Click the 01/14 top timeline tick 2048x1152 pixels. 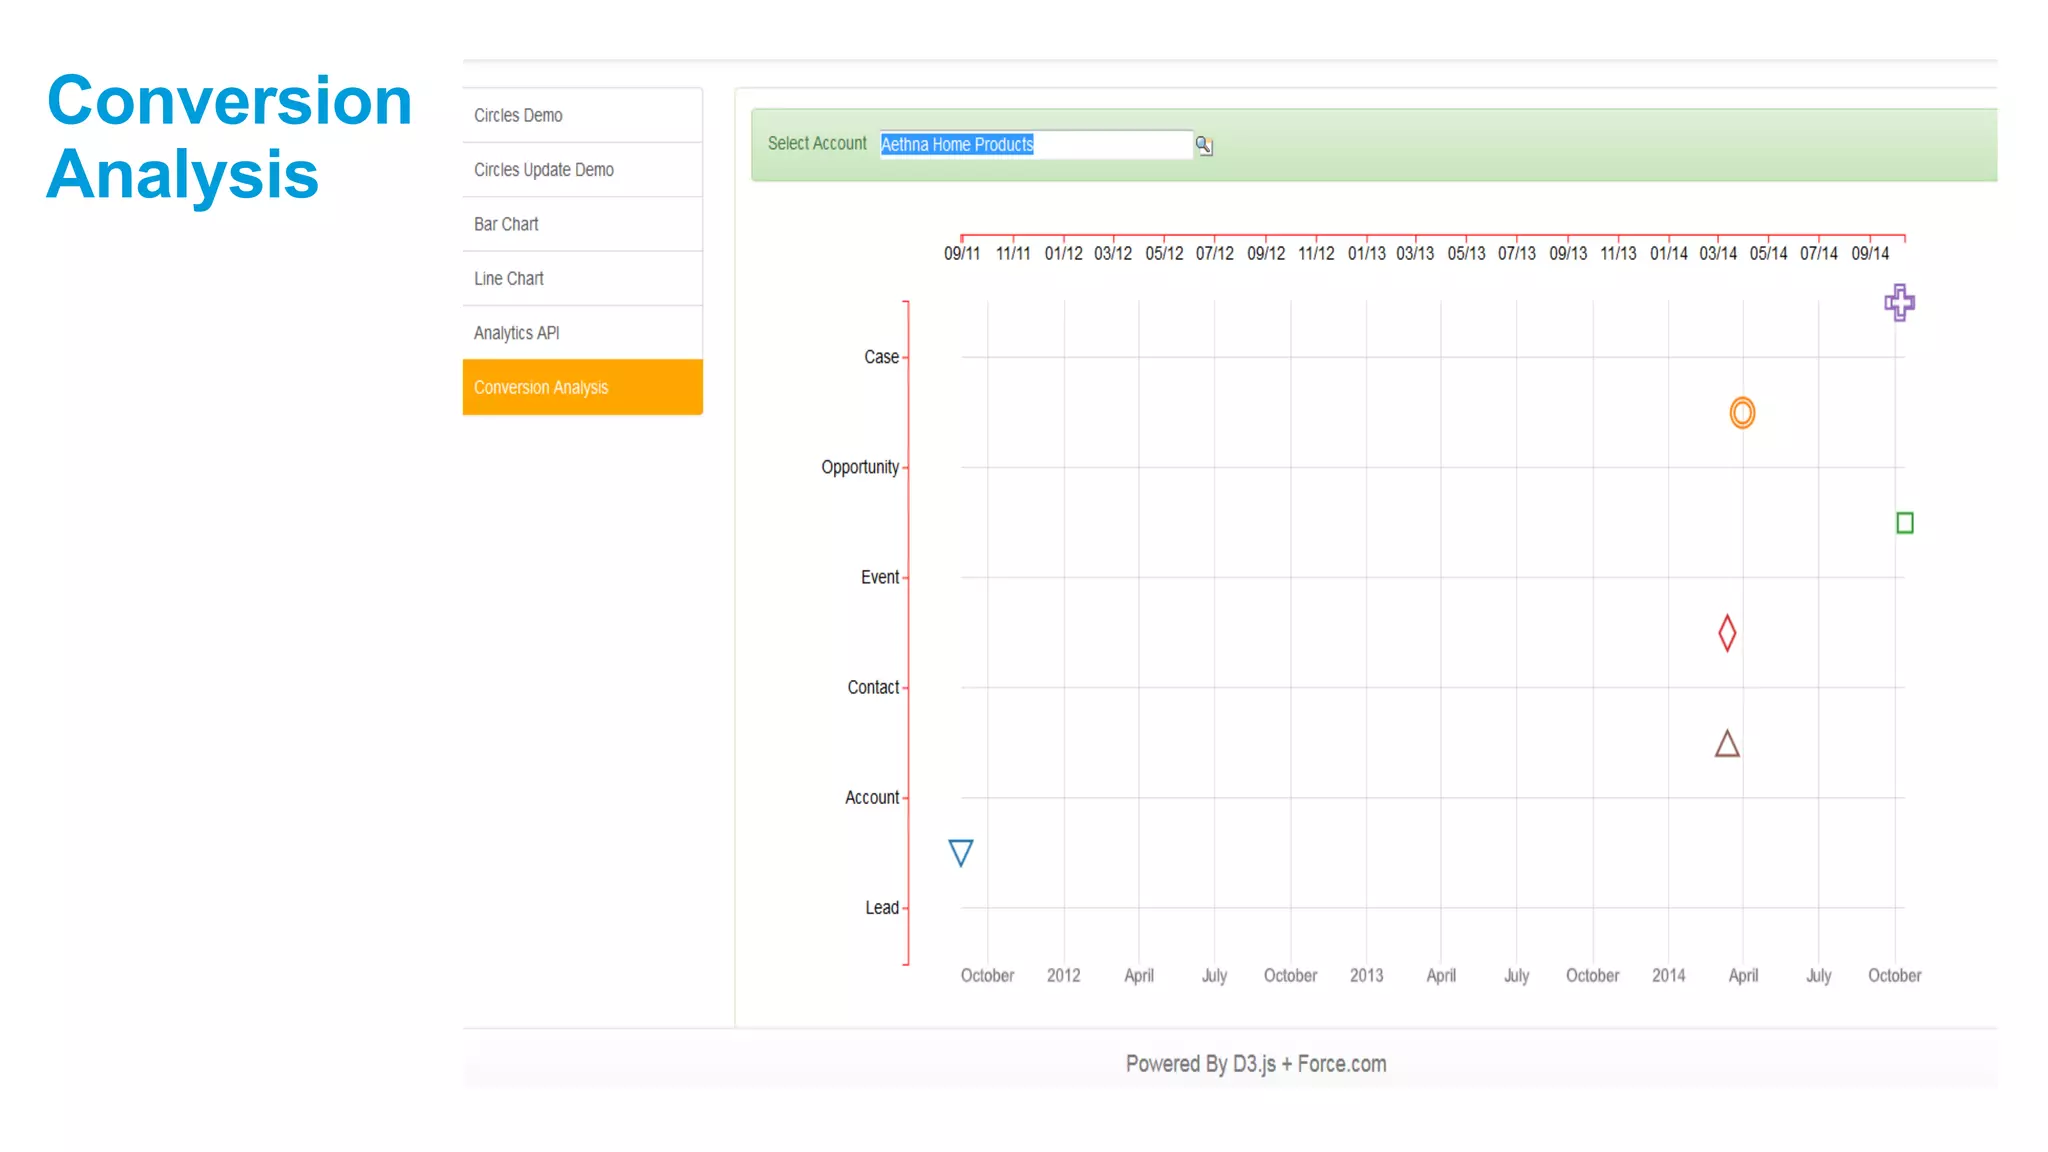pyautogui.click(x=1668, y=254)
